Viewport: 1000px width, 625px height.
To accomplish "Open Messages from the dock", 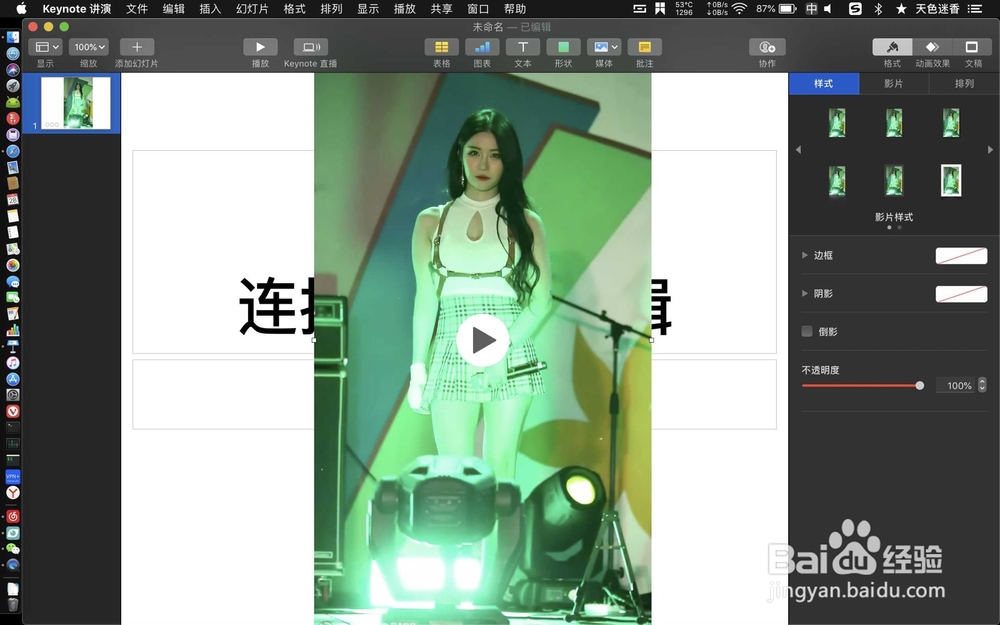I will (x=13, y=281).
